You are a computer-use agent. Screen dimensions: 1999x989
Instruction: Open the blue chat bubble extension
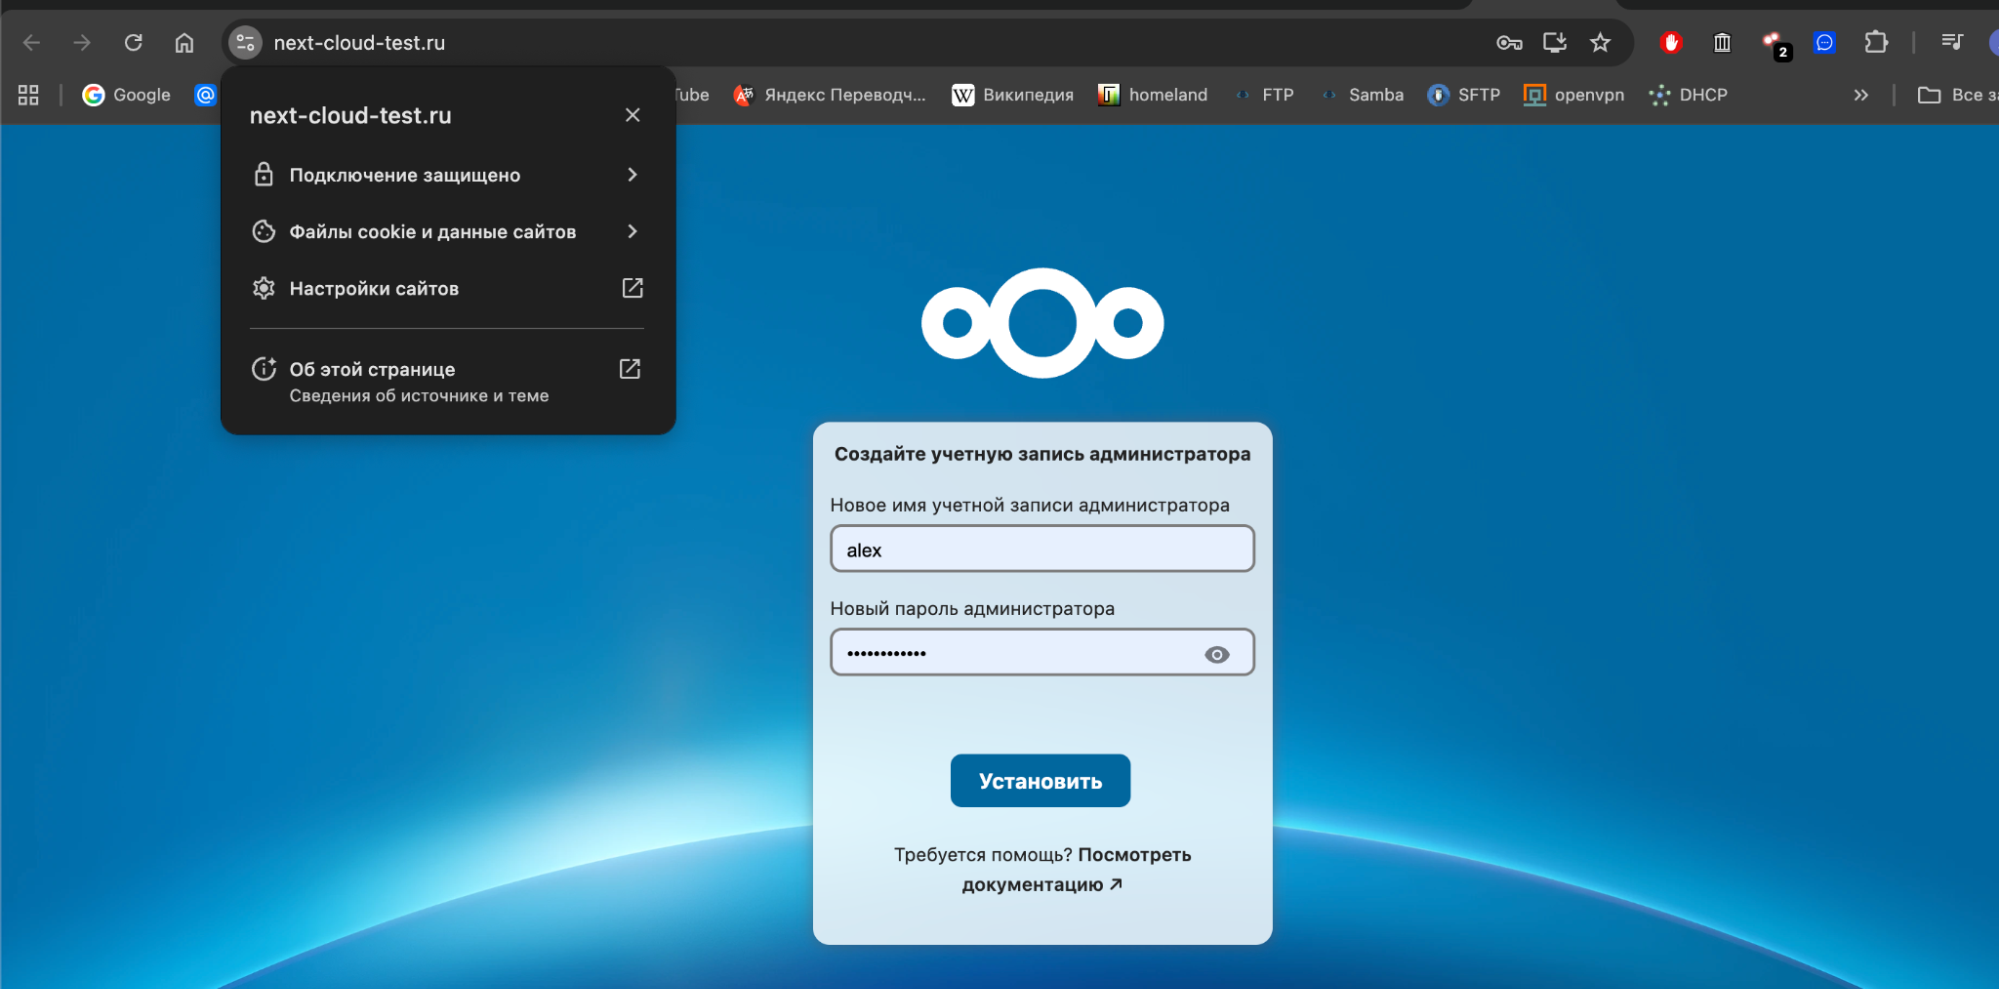click(1825, 42)
